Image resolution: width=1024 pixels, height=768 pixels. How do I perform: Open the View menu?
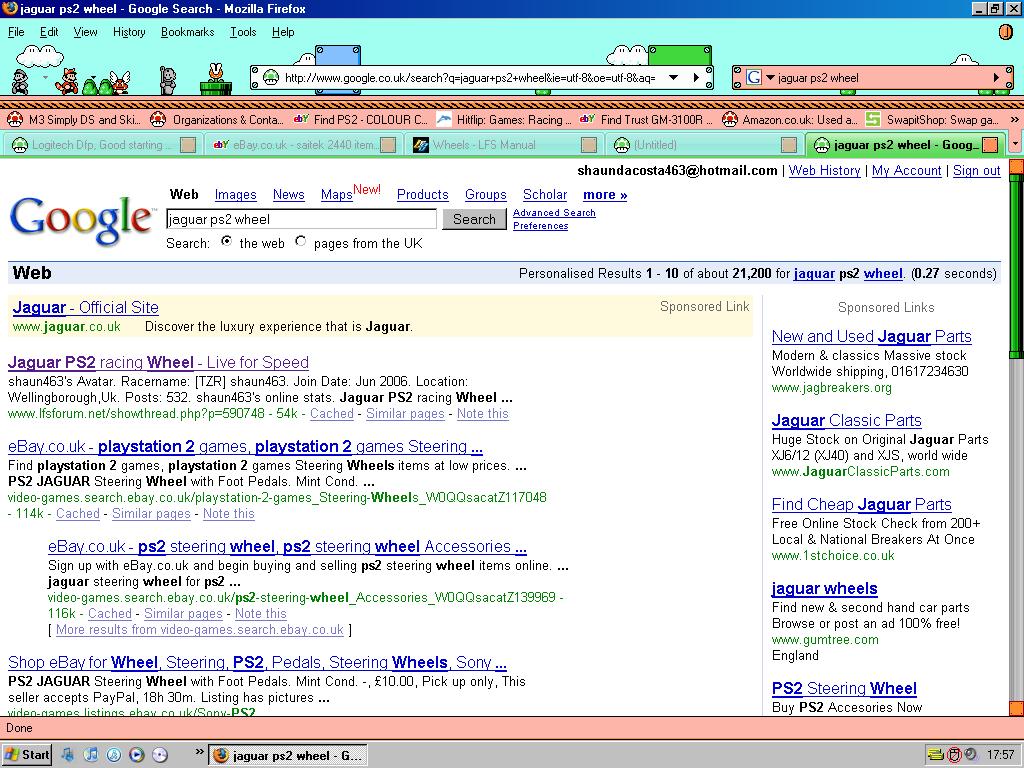click(85, 32)
